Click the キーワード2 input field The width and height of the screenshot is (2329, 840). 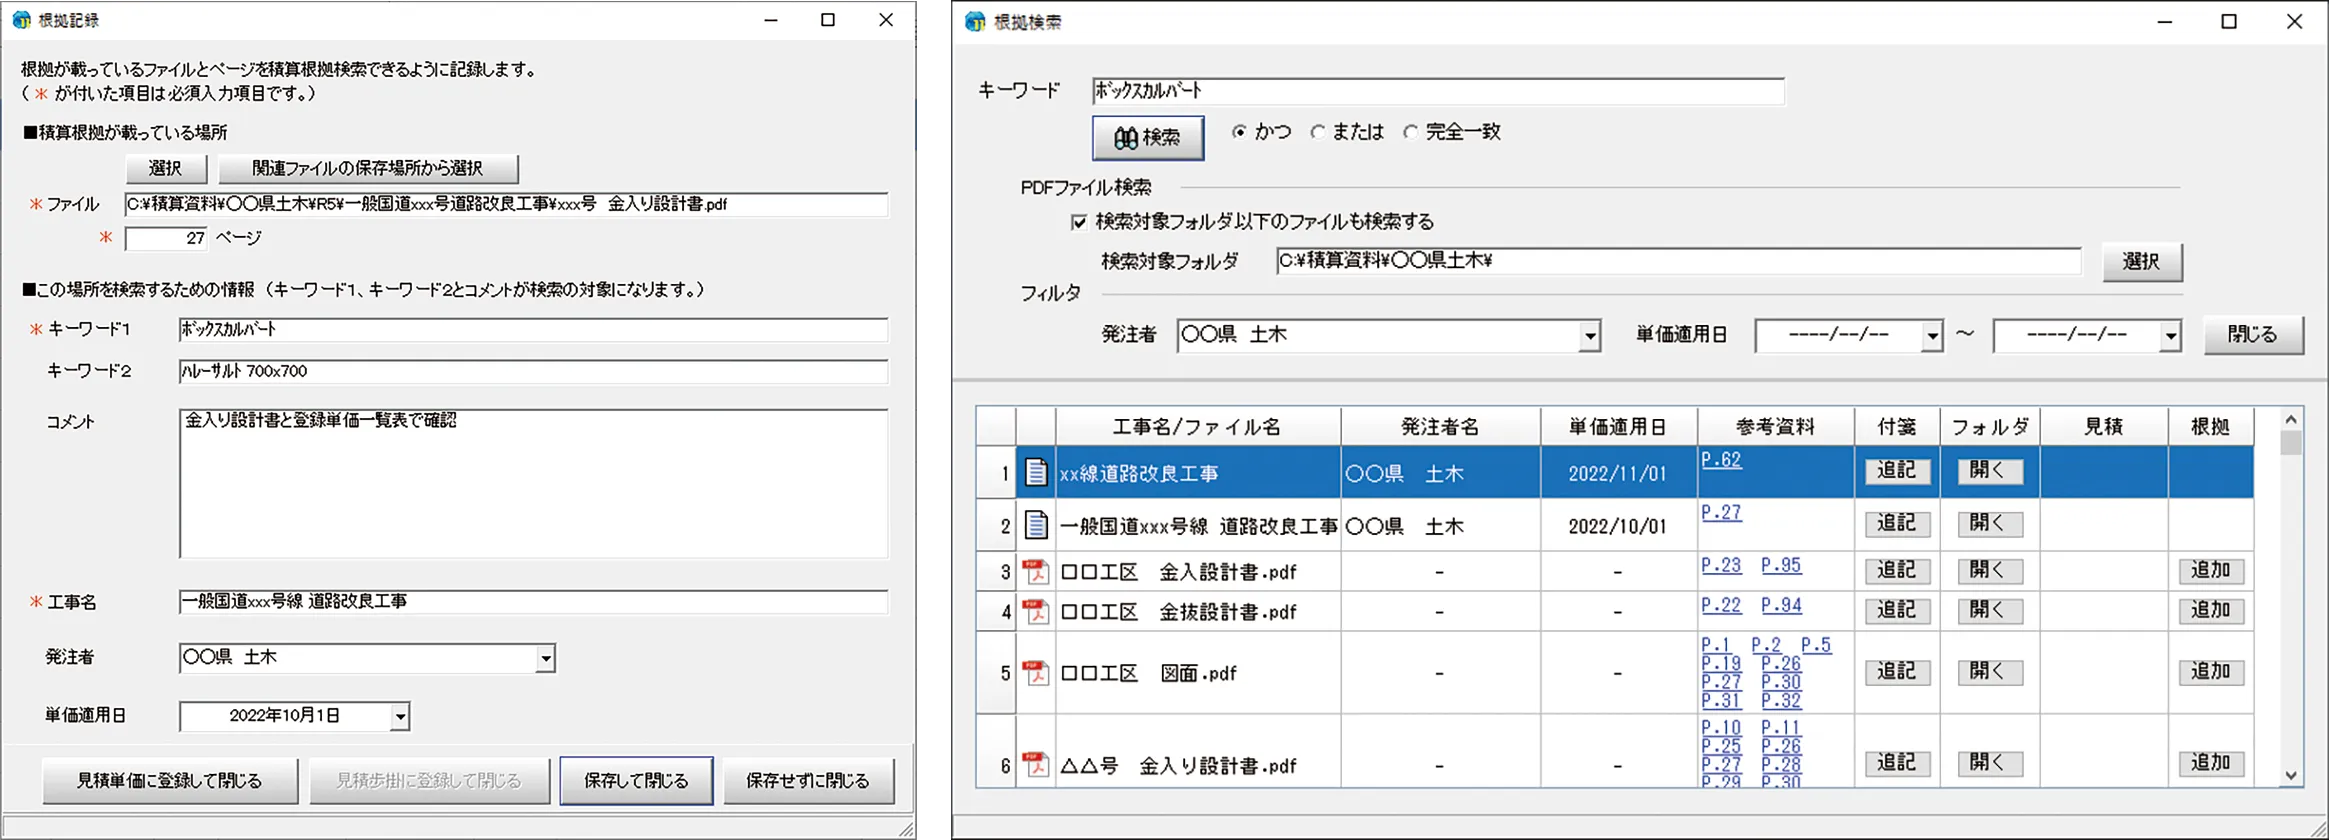coord(532,371)
